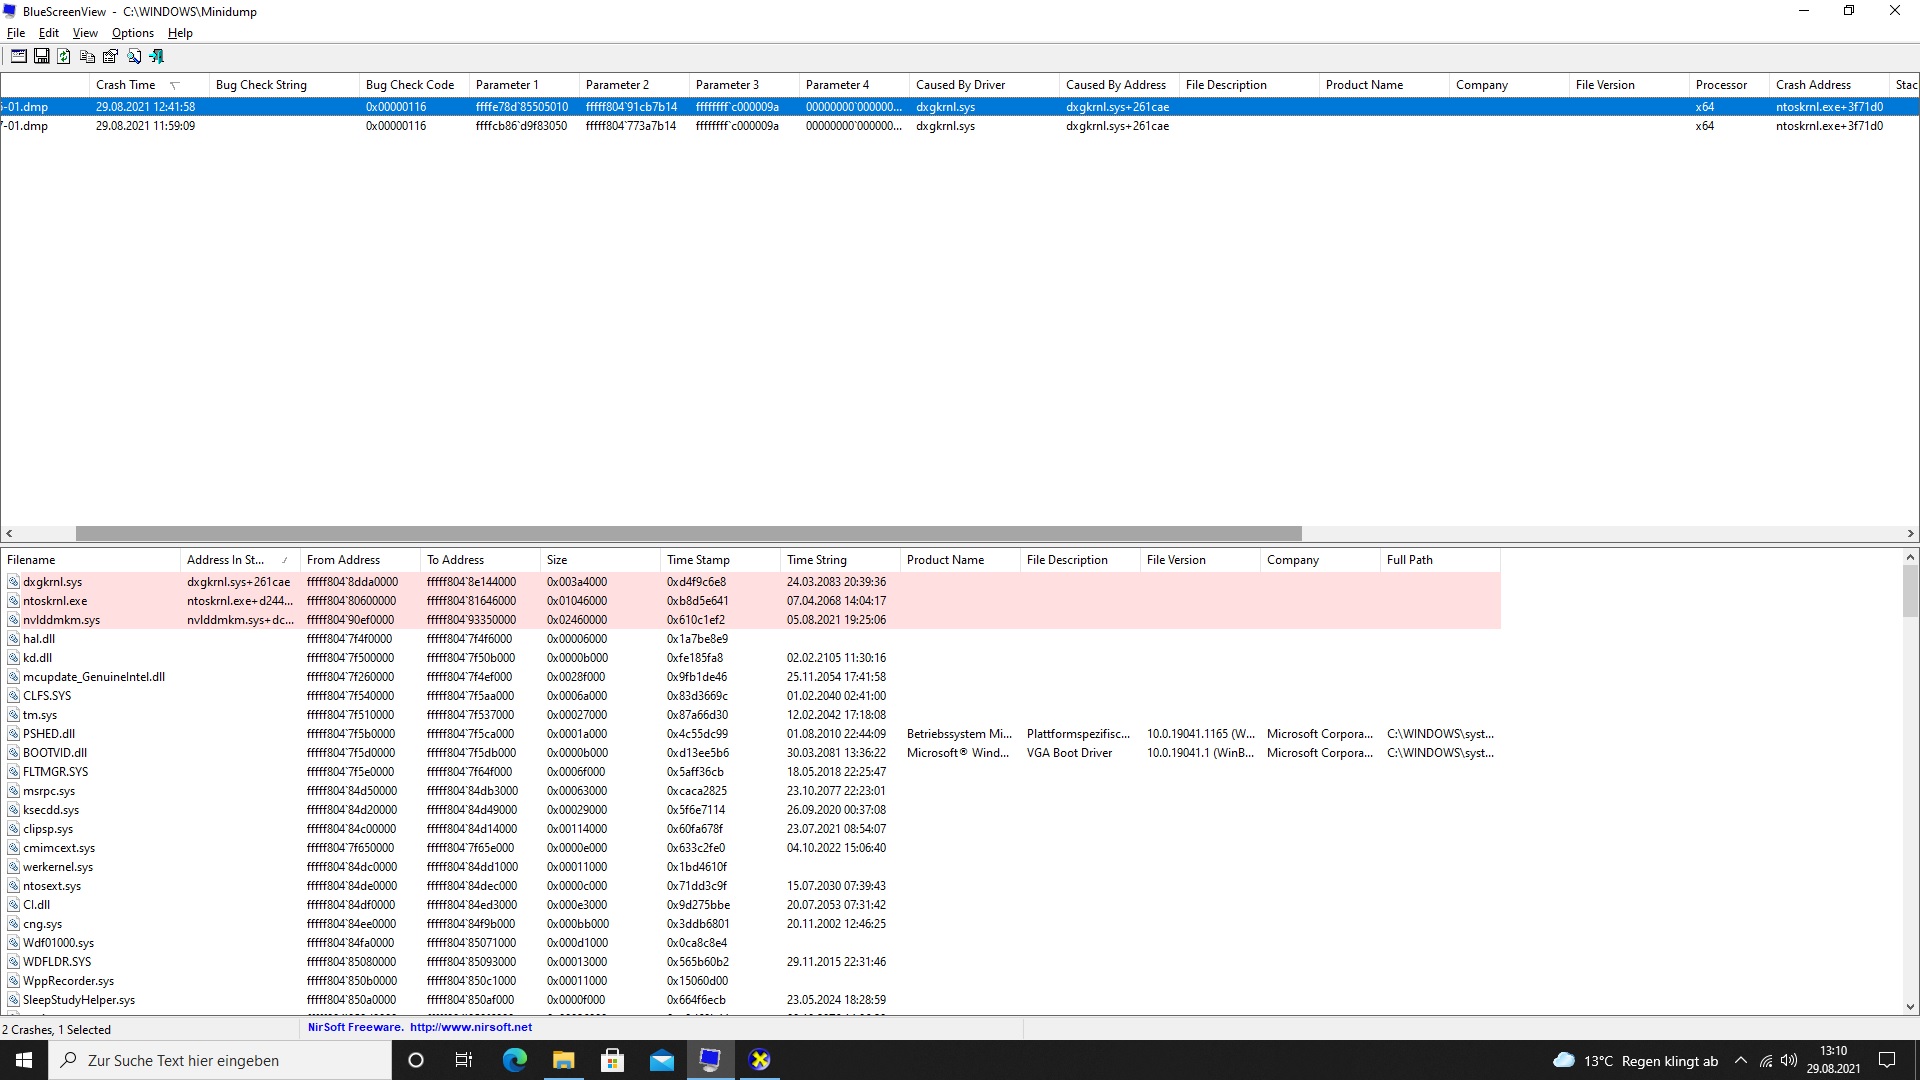
Task: Show hidden system tray icons chevron
Action: [x=1741, y=1061]
